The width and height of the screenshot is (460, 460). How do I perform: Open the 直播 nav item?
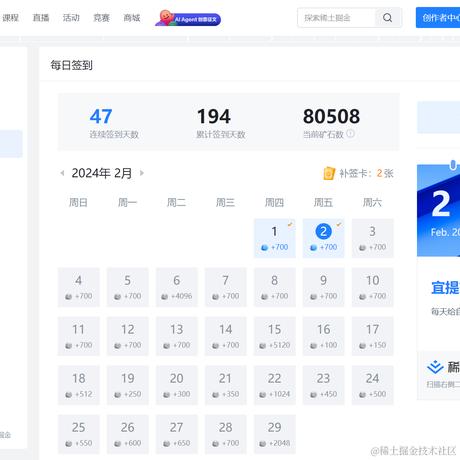pyautogui.click(x=41, y=18)
